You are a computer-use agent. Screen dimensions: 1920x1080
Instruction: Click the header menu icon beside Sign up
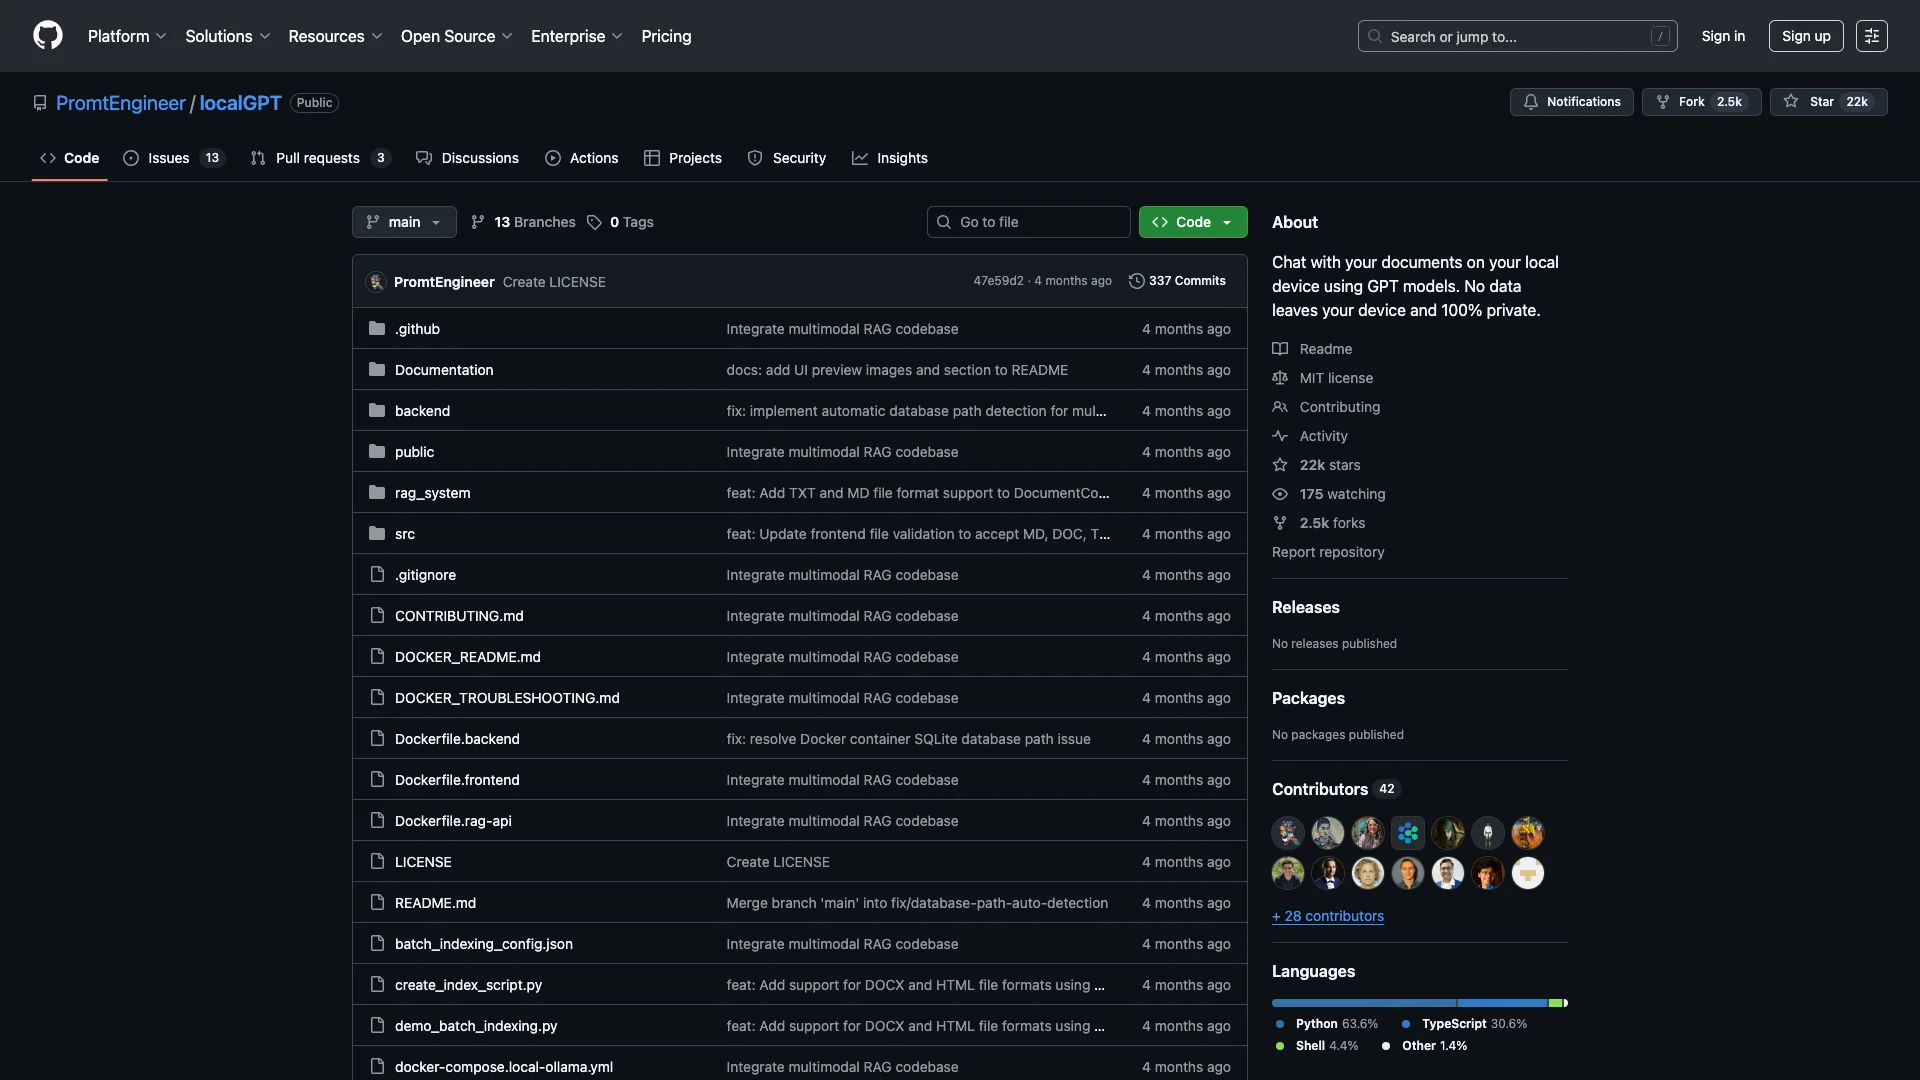click(1871, 36)
